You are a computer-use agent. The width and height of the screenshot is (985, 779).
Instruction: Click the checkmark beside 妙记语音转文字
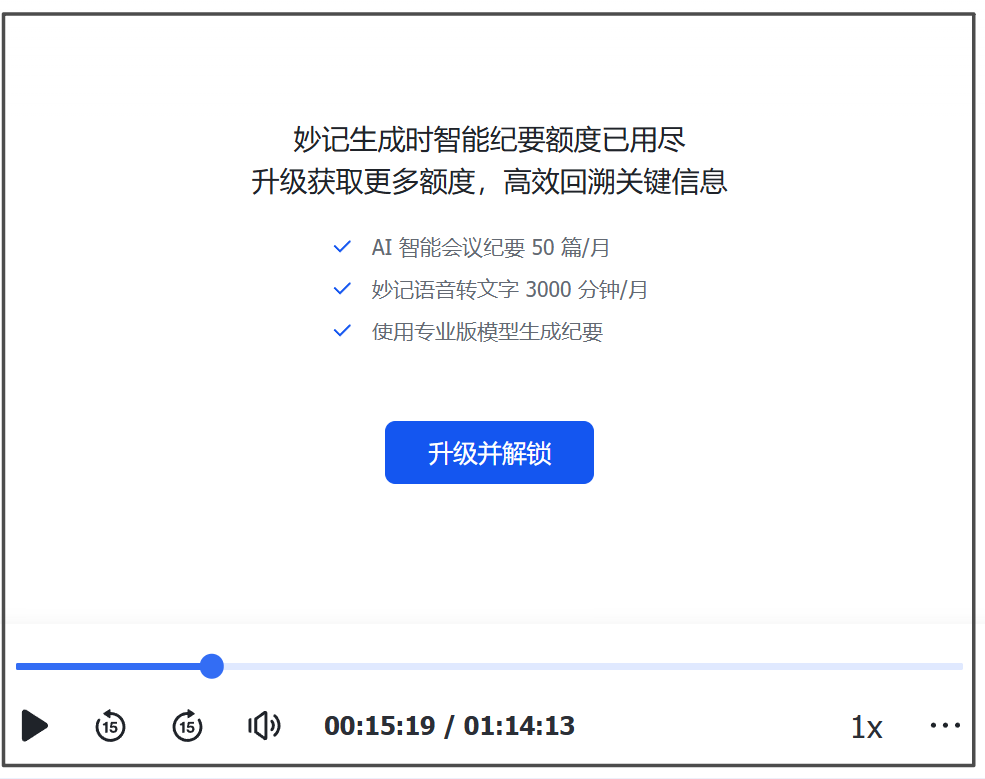click(342, 289)
